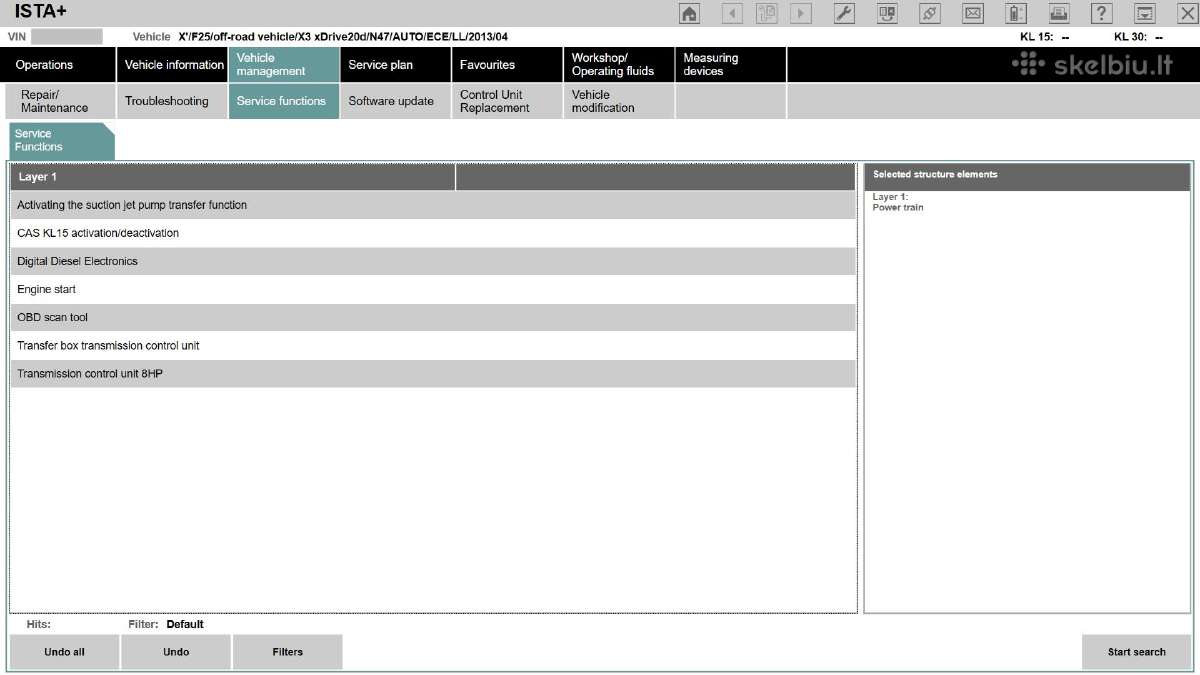Switch to Repair/Maintenance submenu
This screenshot has width=1200, height=675.
pyautogui.click(x=62, y=102)
